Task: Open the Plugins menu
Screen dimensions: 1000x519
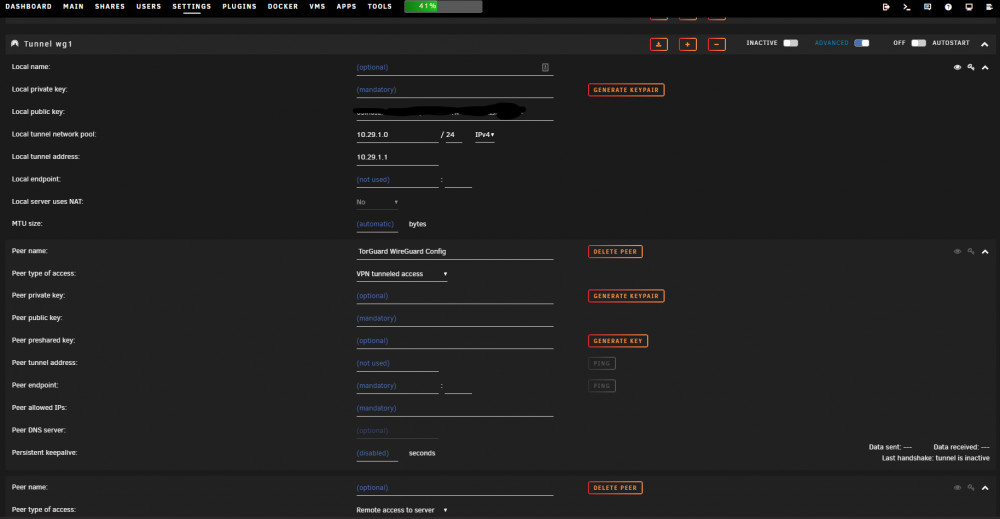Action: (239, 6)
